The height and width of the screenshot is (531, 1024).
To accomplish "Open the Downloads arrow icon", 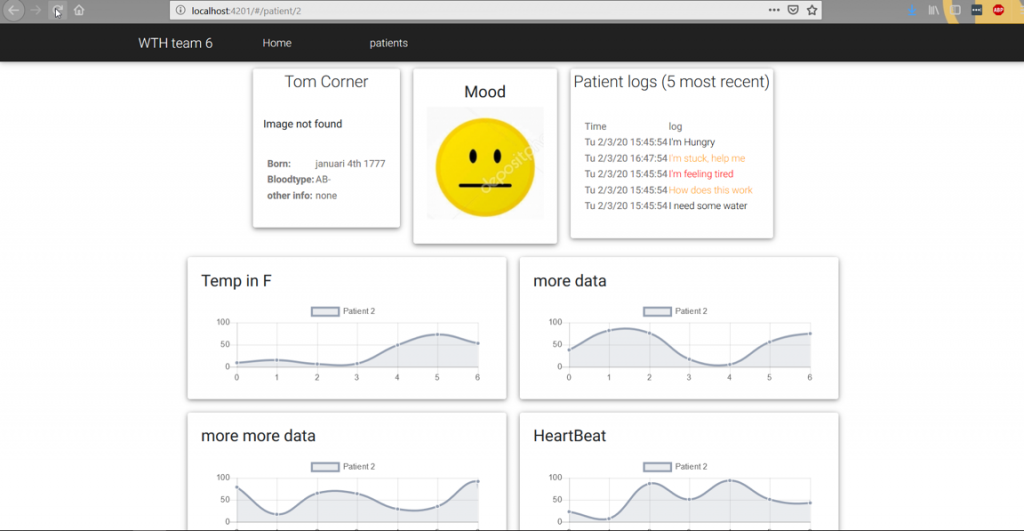I will (912, 10).
